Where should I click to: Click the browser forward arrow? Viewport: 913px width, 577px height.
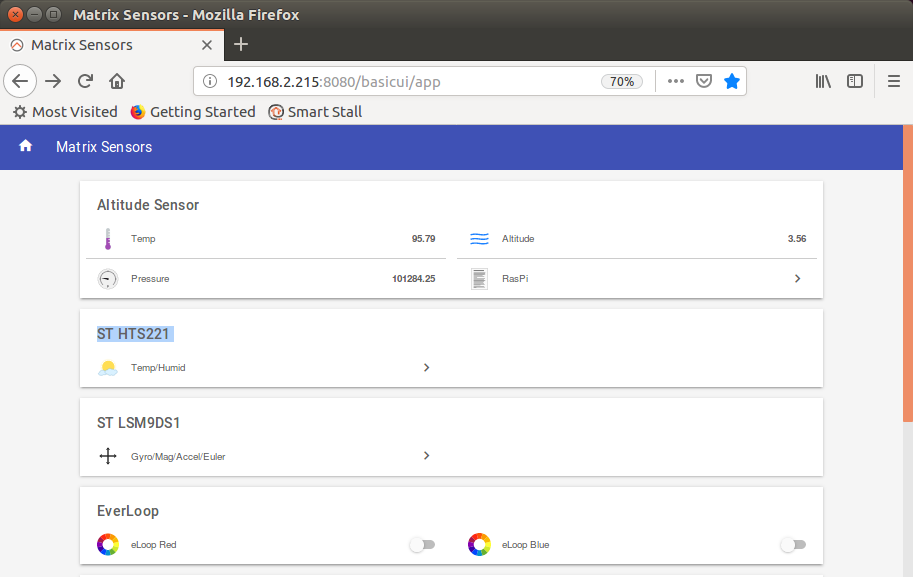coord(53,81)
